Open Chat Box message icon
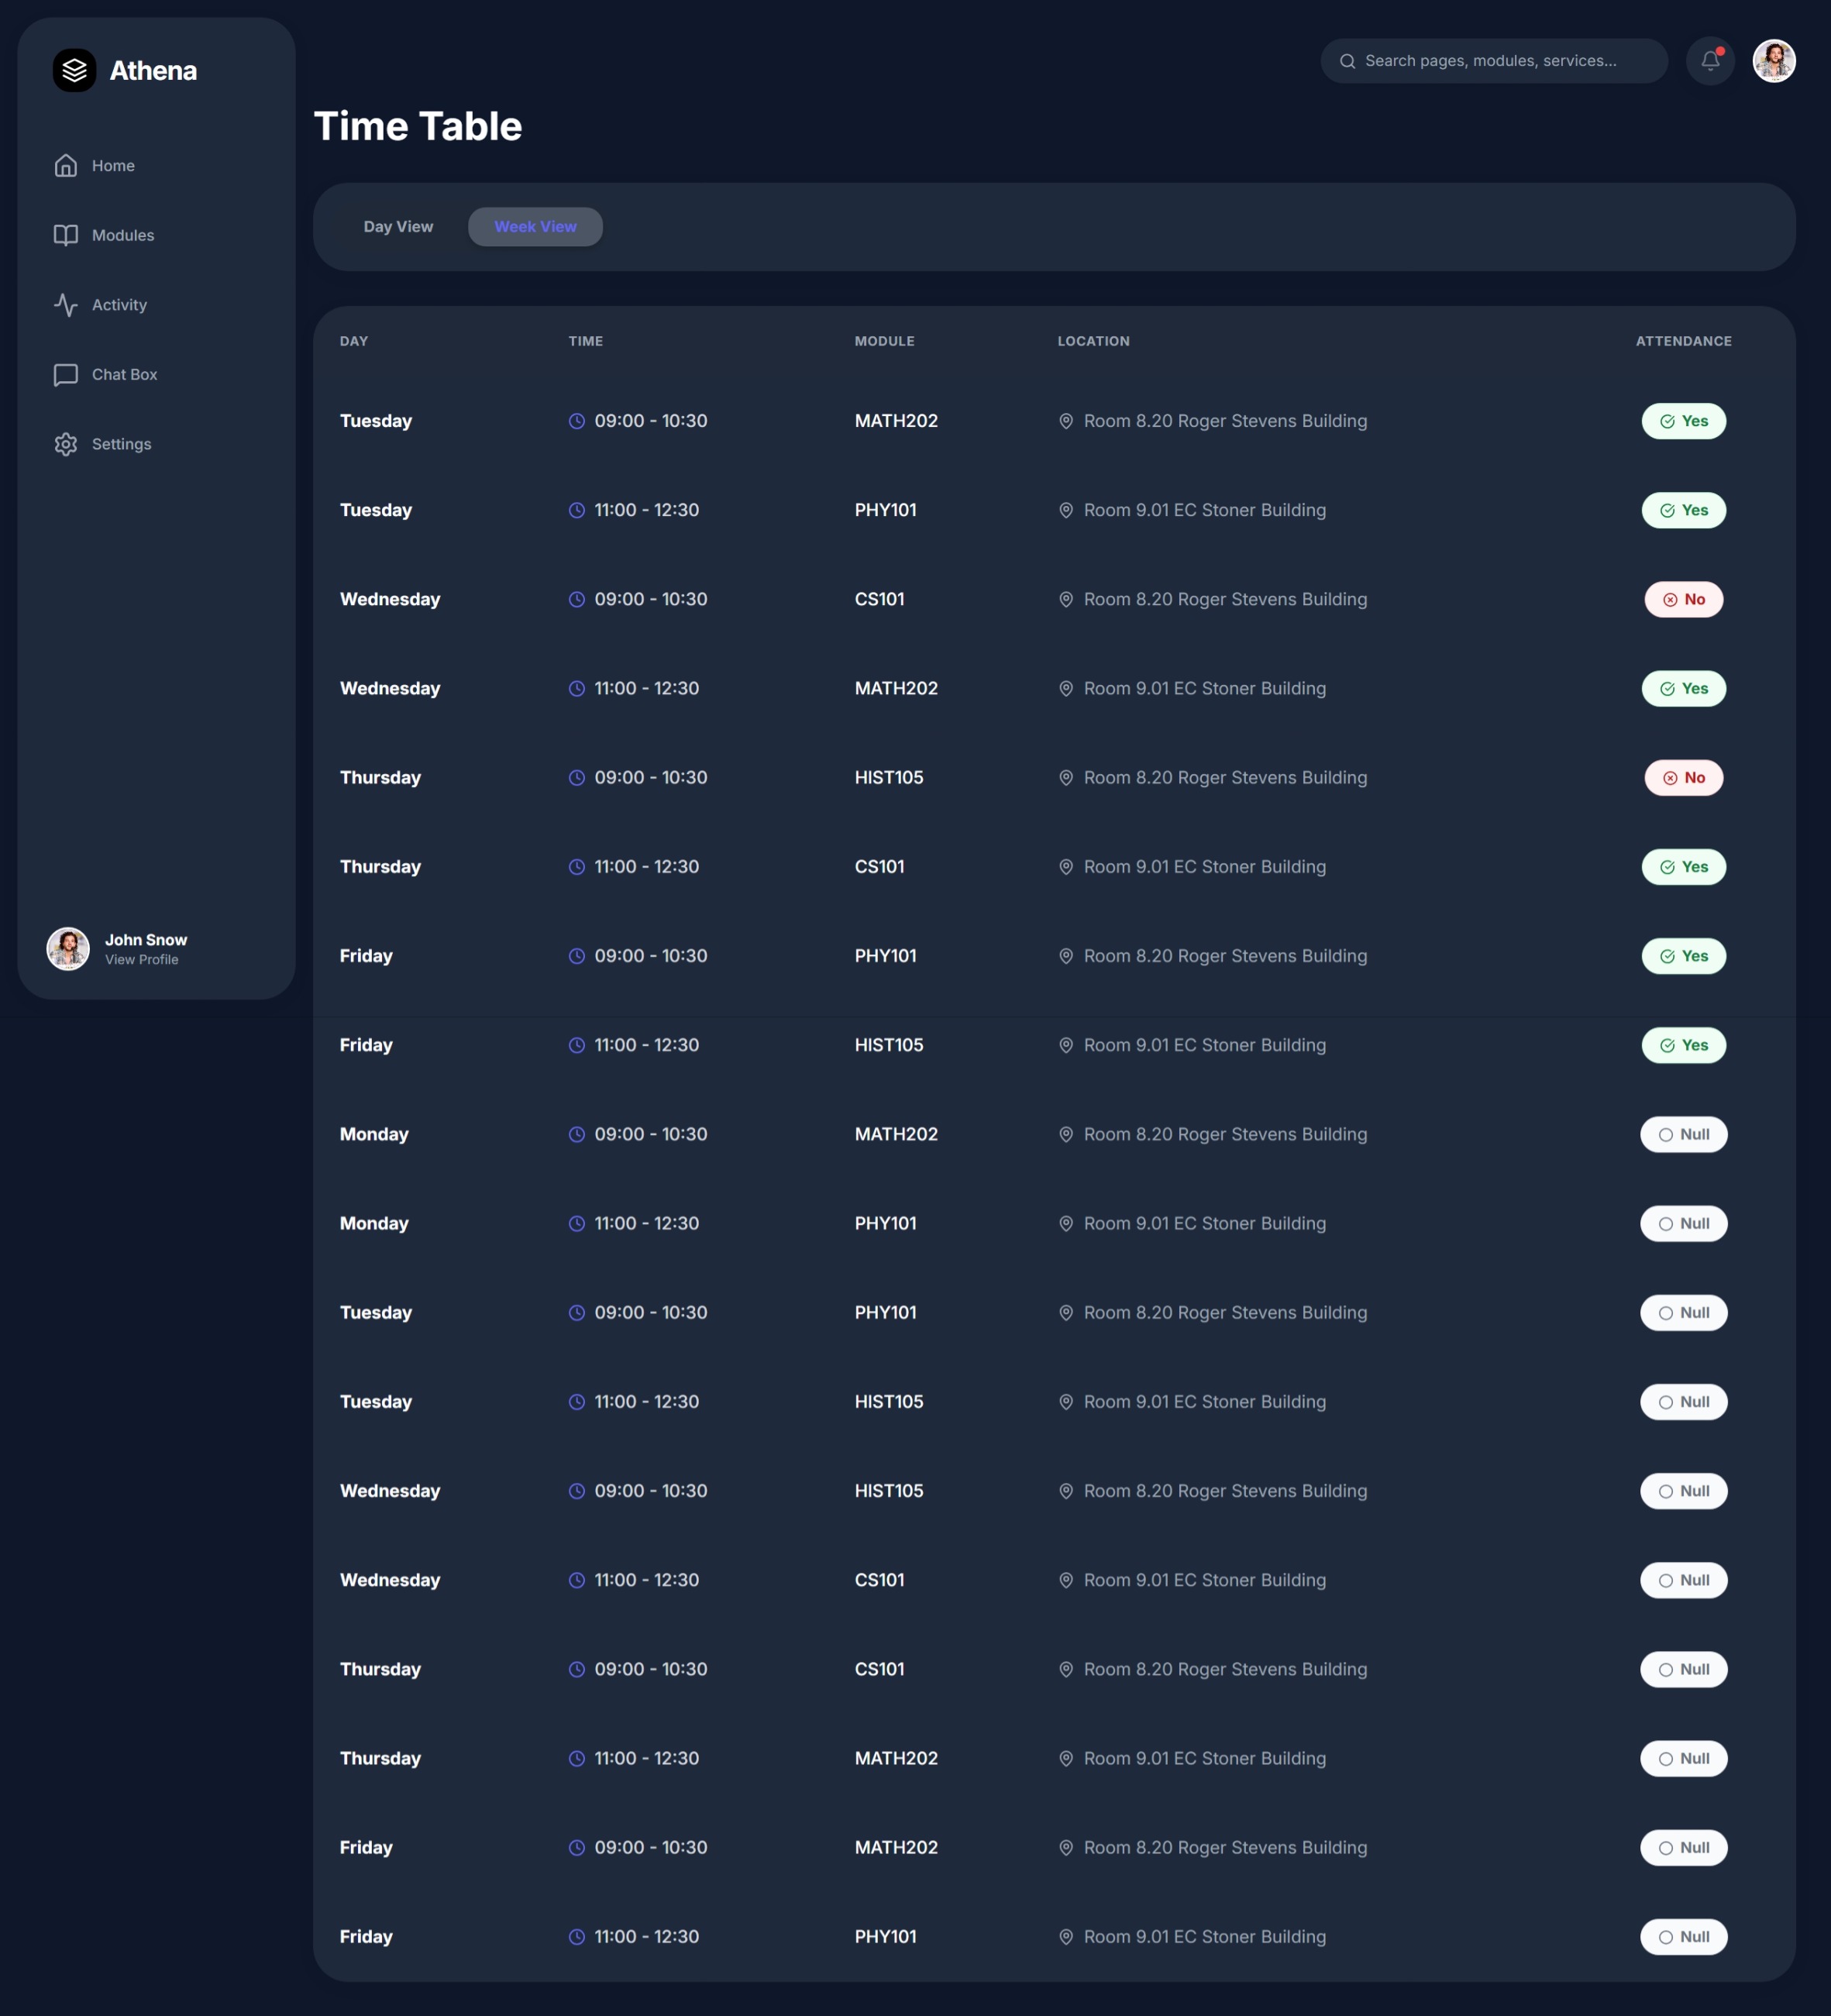The width and height of the screenshot is (1831, 2016). tap(66, 375)
